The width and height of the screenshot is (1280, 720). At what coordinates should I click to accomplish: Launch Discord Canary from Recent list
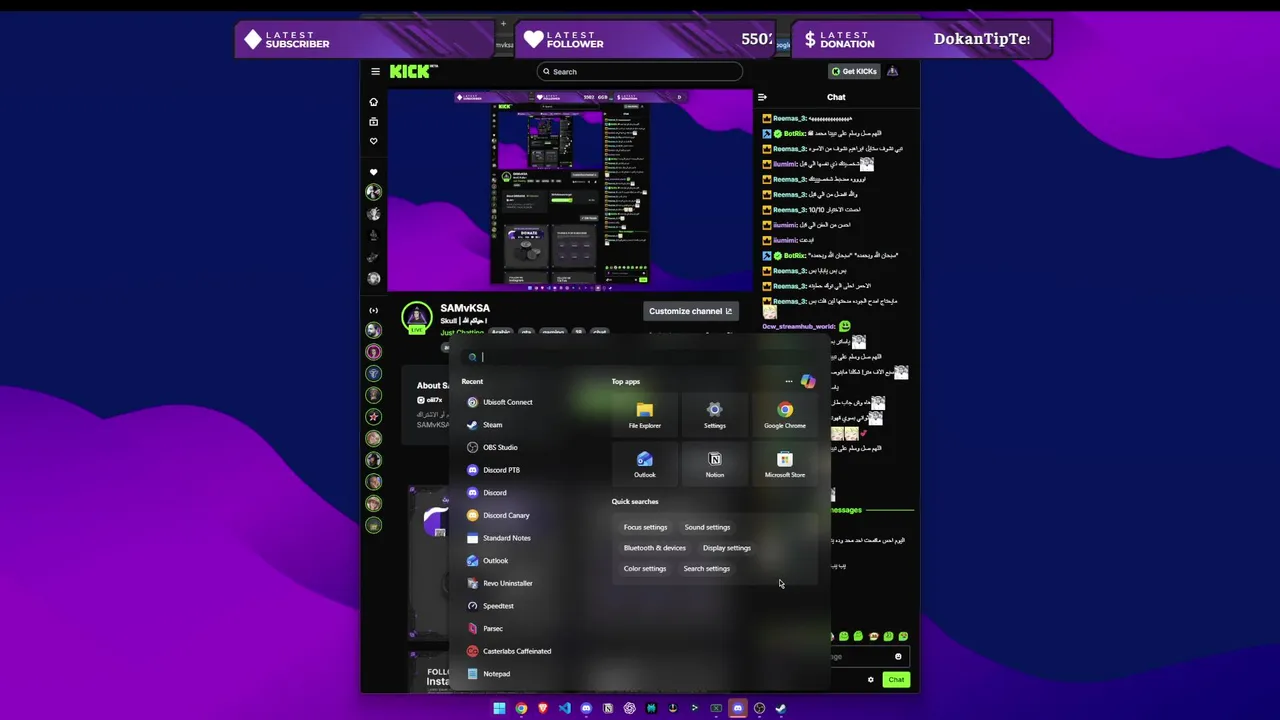click(500, 515)
